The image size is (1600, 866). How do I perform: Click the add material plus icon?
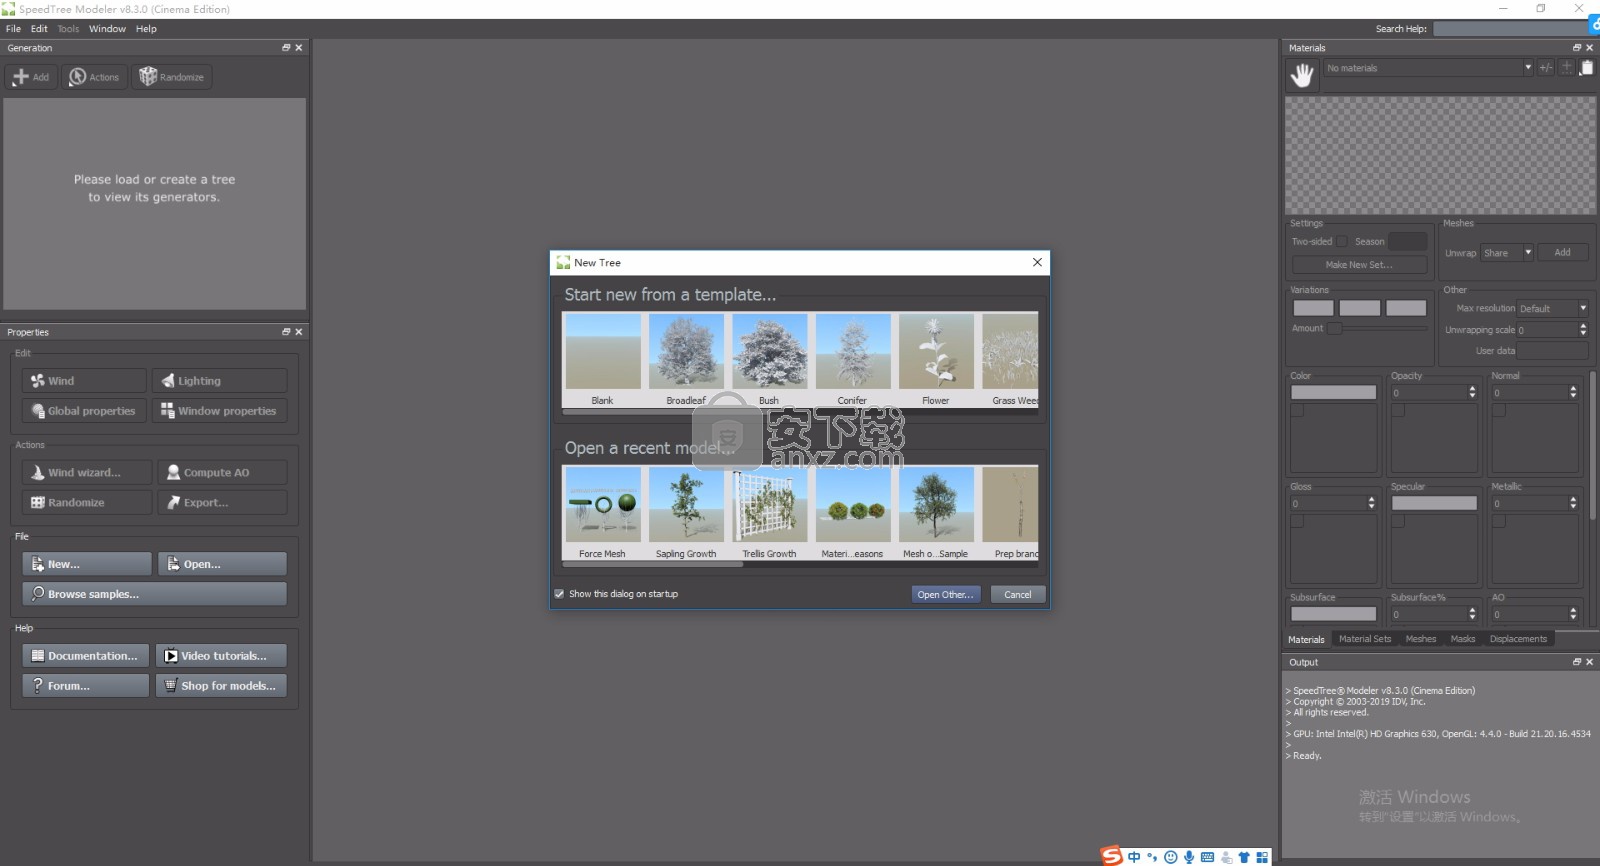pyautogui.click(x=1567, y=68)
